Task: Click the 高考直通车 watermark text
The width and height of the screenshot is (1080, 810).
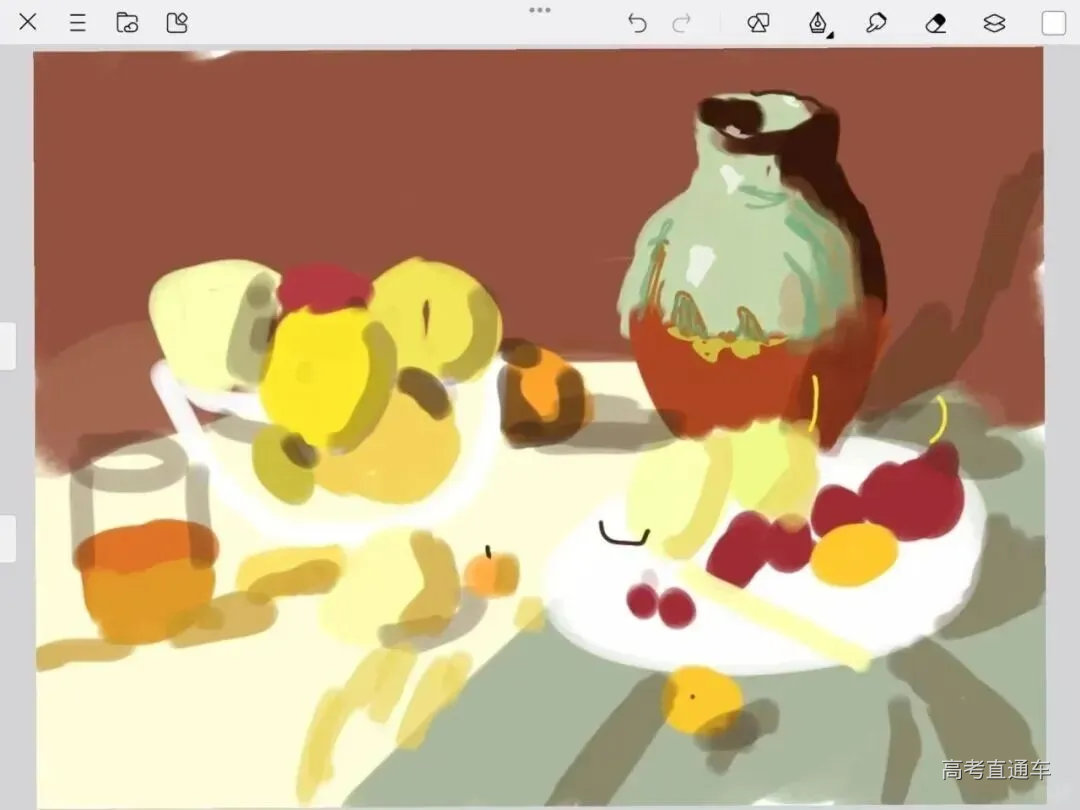Action: (996, 769)
